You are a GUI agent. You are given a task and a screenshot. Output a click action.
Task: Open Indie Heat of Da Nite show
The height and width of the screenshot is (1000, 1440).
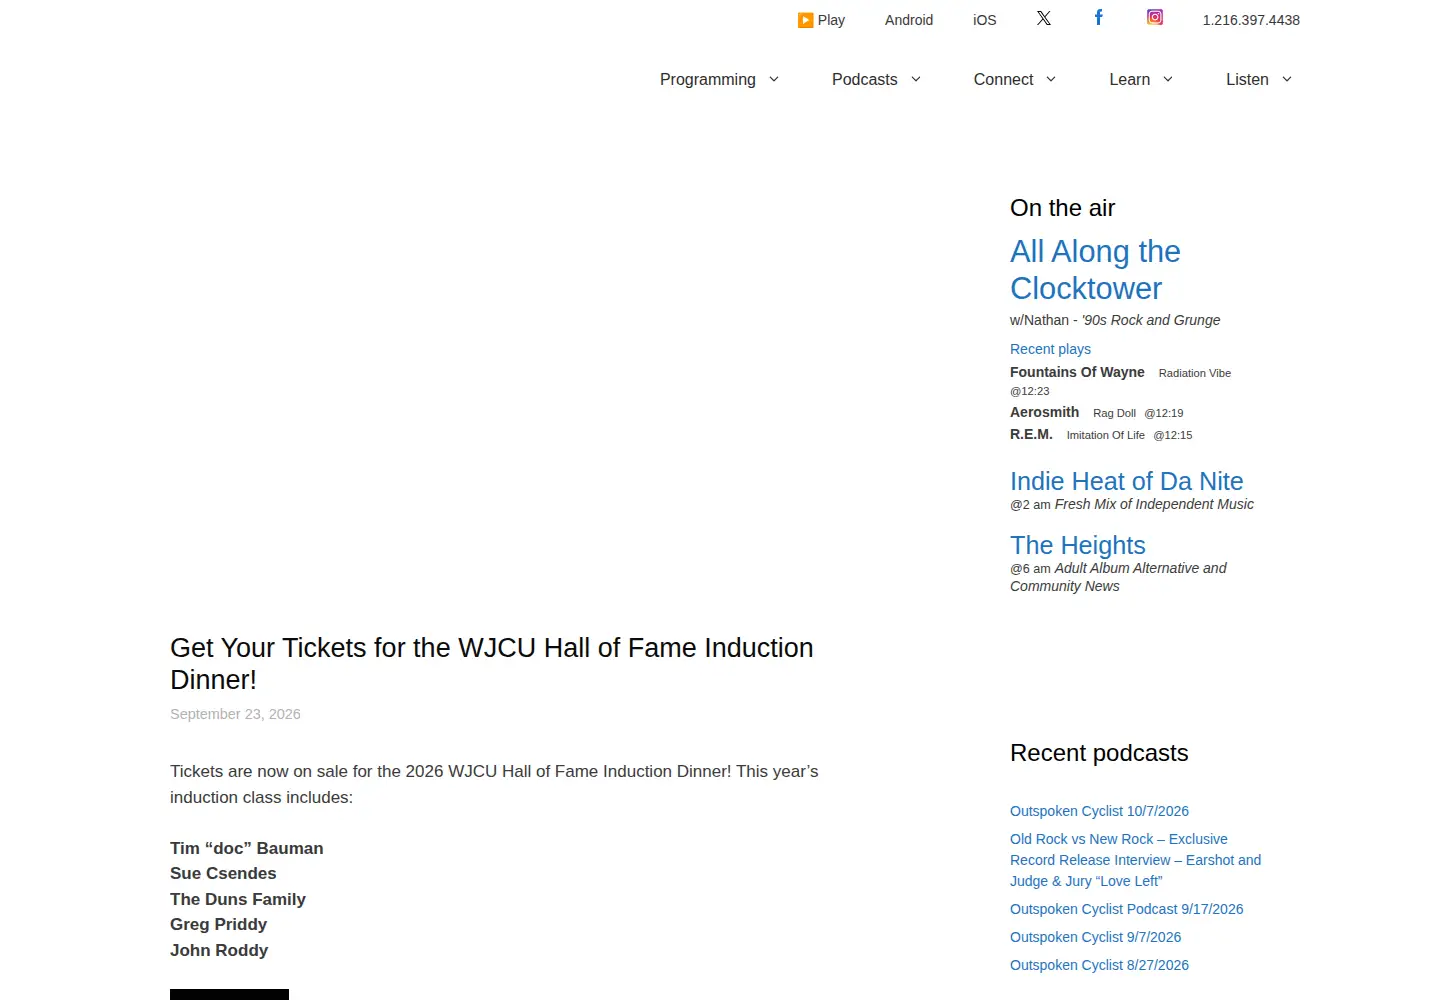[x=1127, y=481]
